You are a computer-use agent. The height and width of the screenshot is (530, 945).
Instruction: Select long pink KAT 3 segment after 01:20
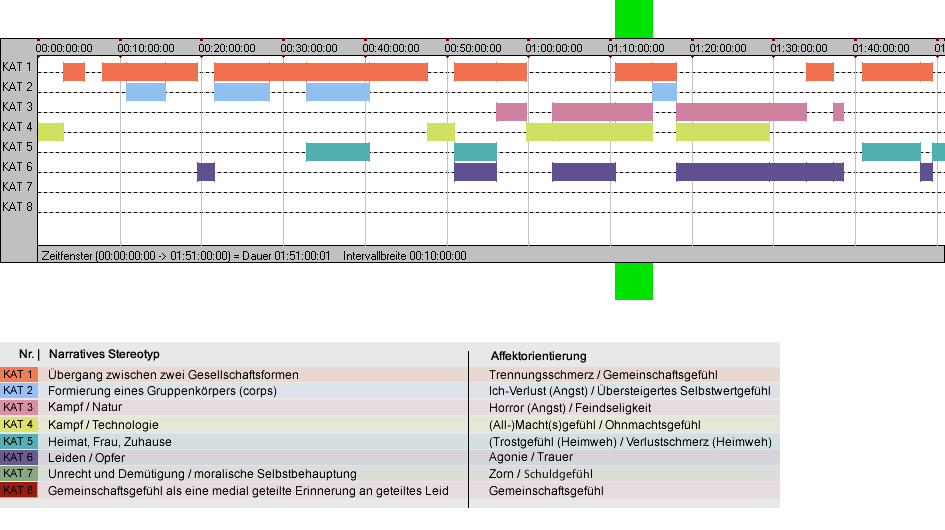[741, 112]
